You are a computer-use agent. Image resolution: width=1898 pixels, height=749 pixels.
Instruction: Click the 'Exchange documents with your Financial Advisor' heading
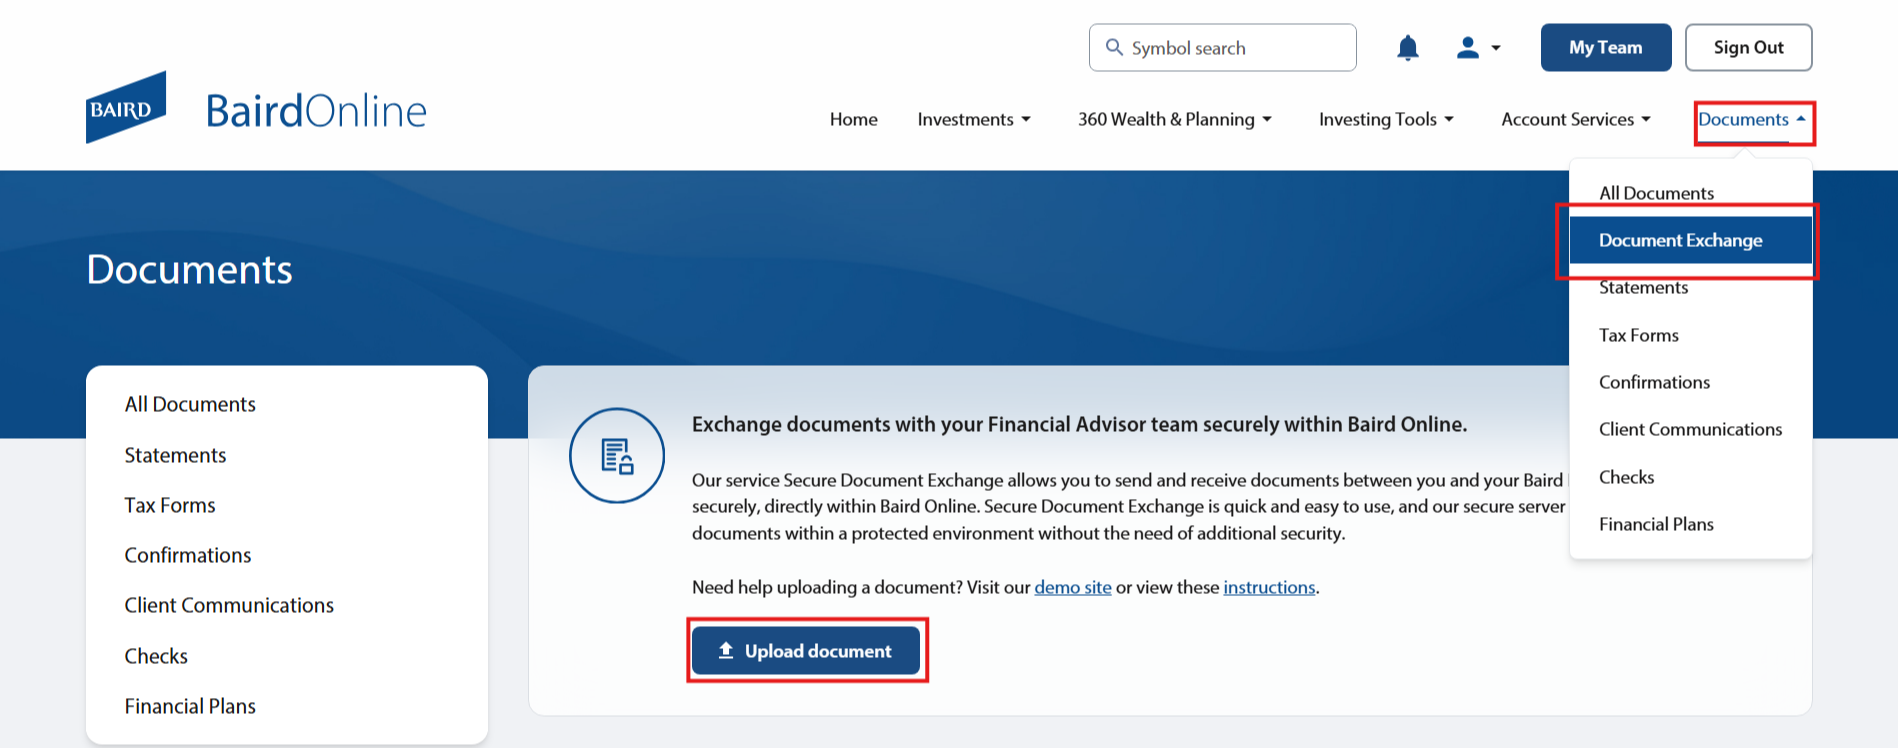[1079, 424]
